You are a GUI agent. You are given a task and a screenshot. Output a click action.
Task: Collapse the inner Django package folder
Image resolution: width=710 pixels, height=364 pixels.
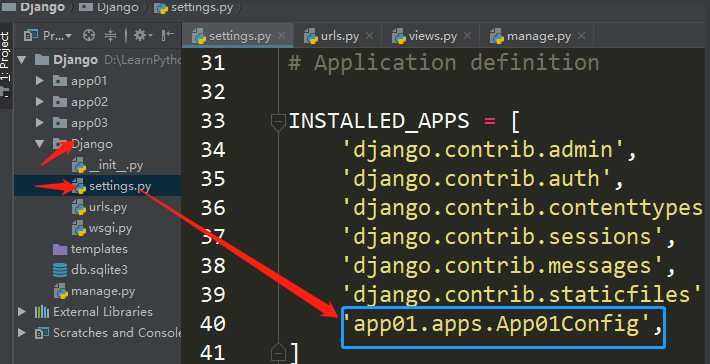(x=40, y=144)
